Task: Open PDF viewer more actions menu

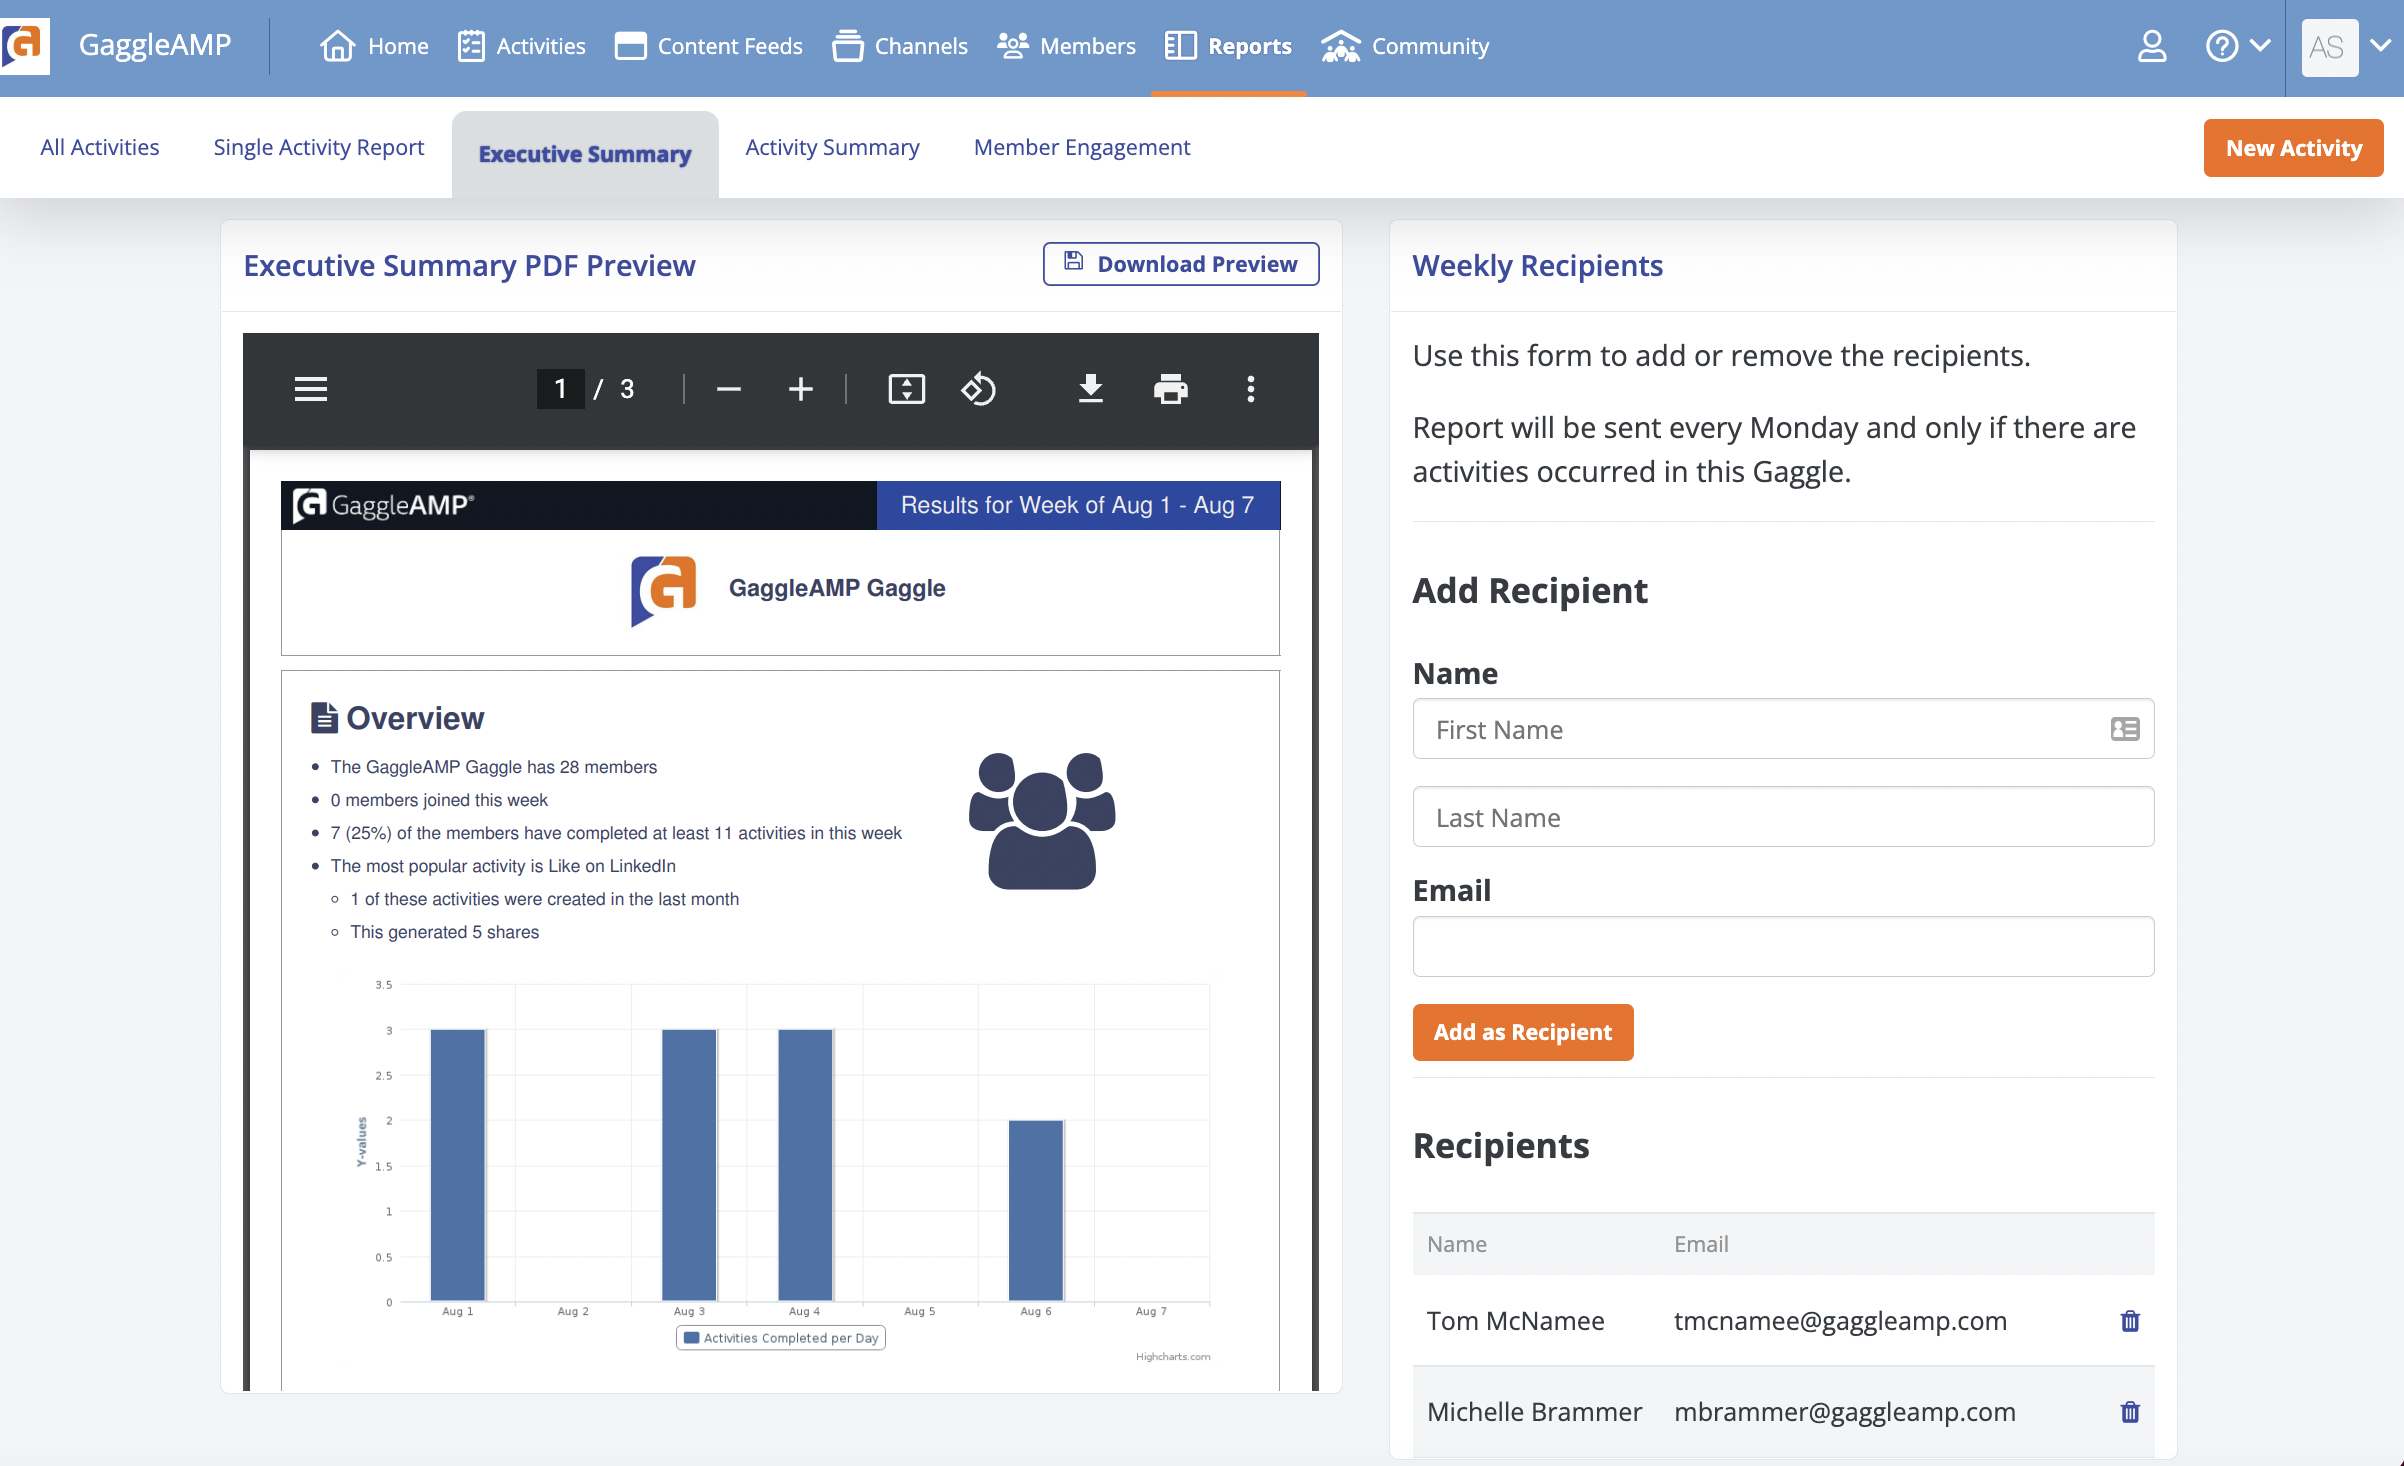Action: [1250, 389]
